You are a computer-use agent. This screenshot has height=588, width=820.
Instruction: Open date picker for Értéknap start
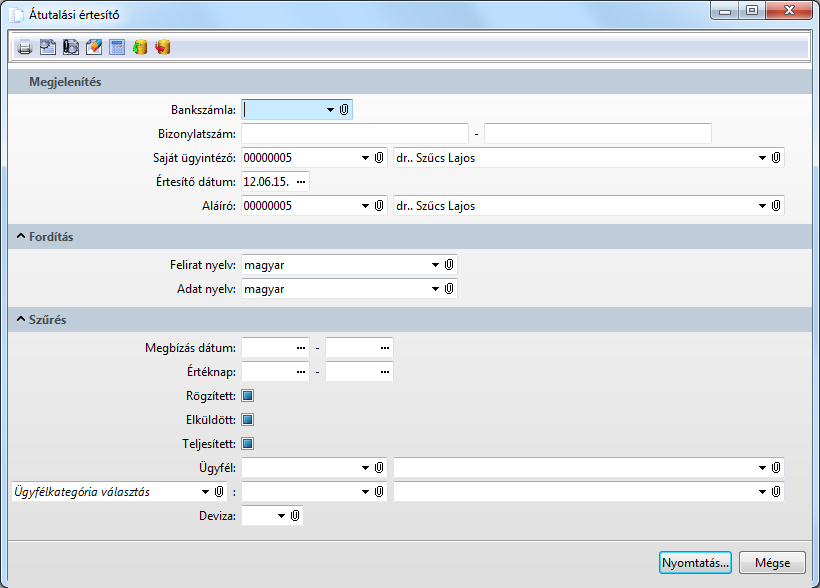point(301,372)
